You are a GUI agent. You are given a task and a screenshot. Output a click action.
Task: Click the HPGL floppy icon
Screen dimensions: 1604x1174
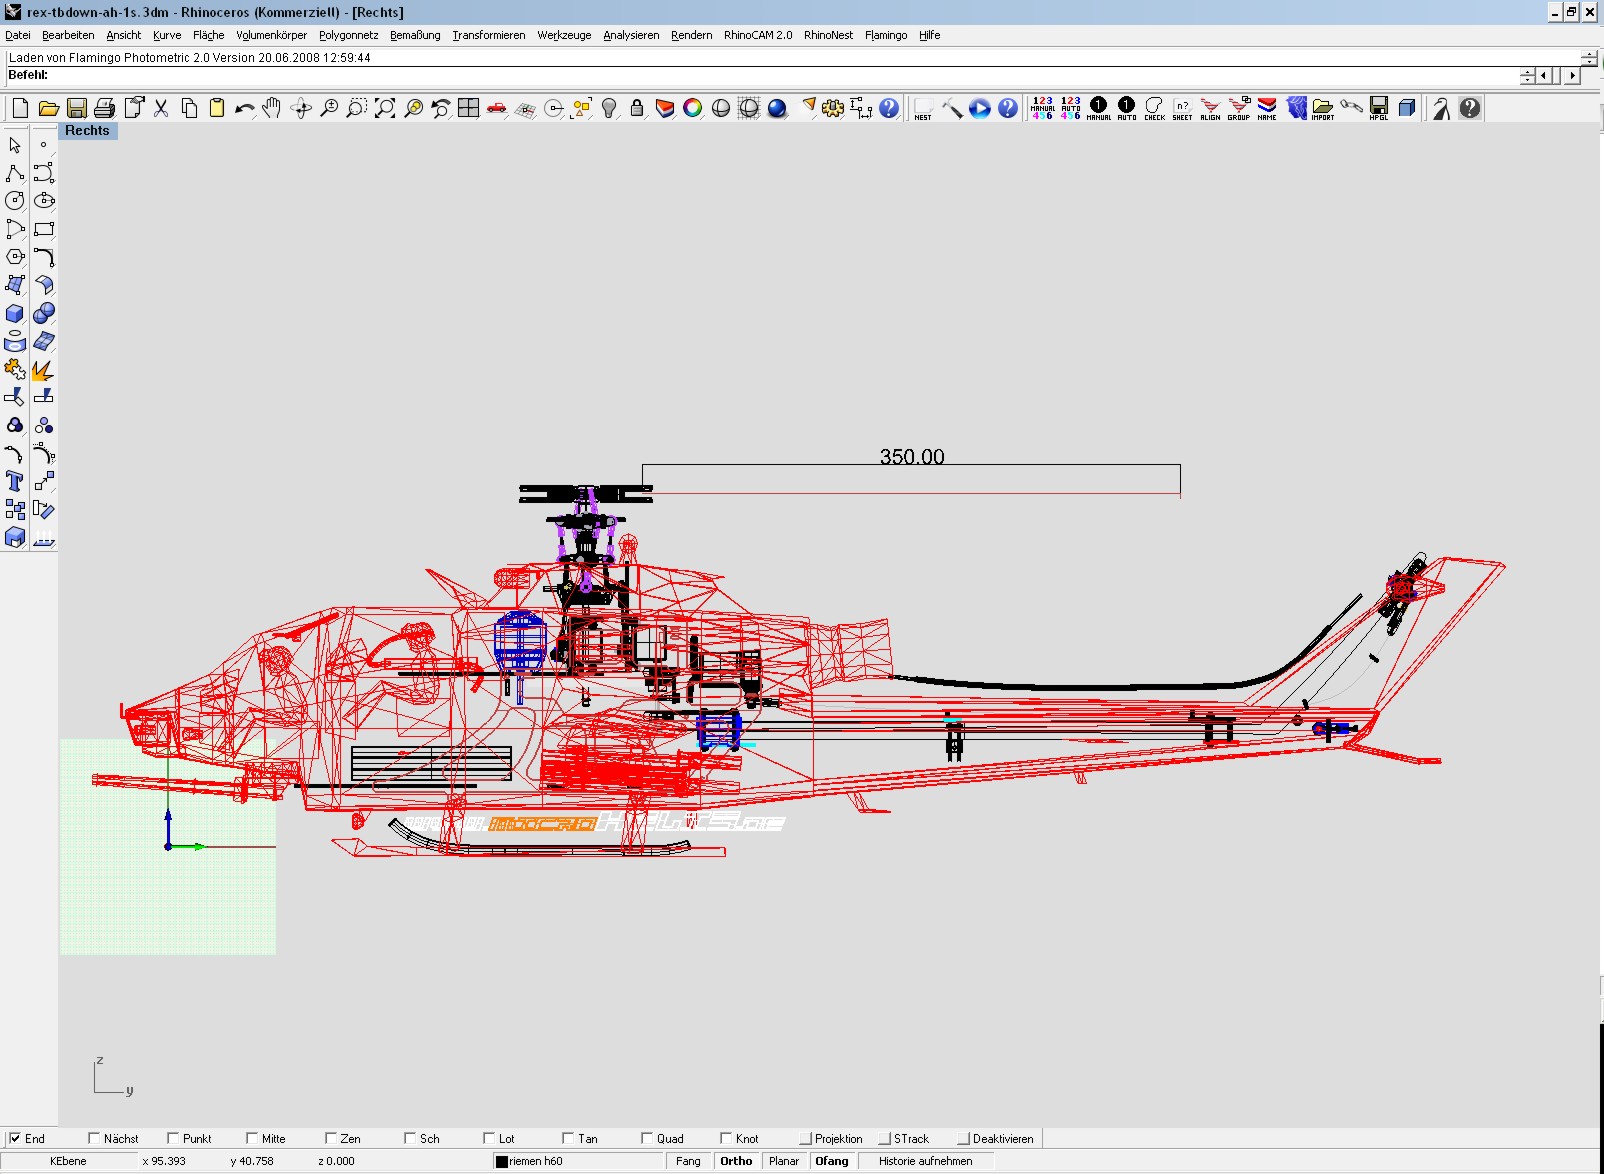(1379, 108)
